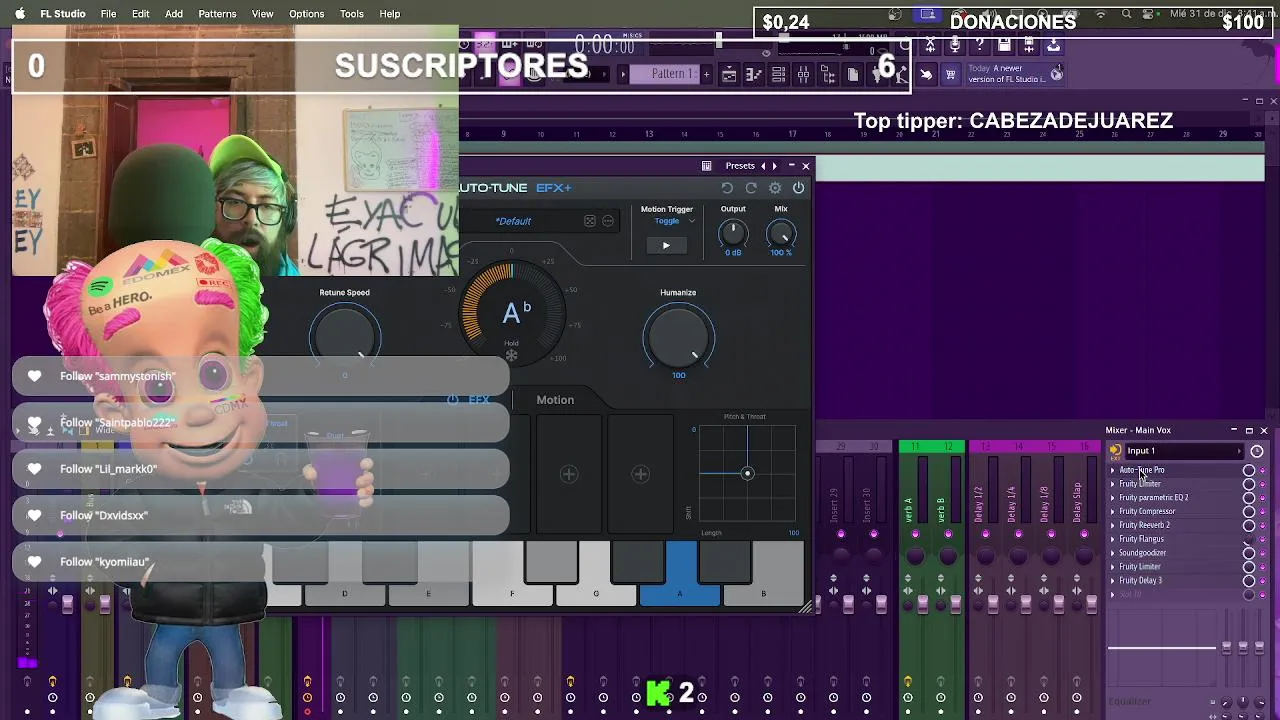Viewport: 1280px width, 720px height.
Task: Adjust the Retune Speed knob
Action: [344, 335]
